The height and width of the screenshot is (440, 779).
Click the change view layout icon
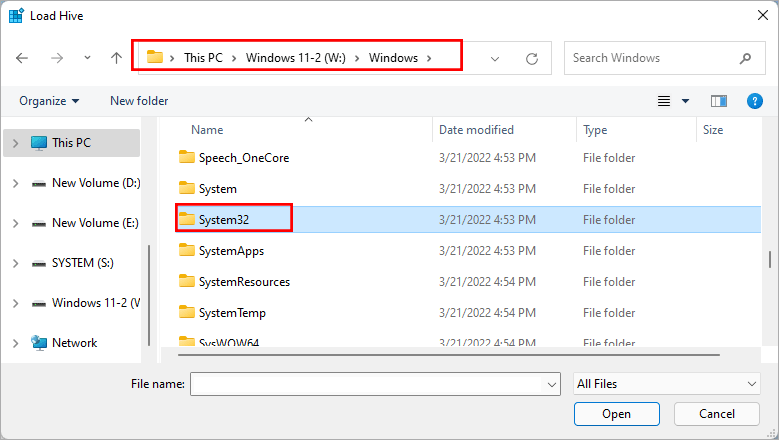(664, 101)
